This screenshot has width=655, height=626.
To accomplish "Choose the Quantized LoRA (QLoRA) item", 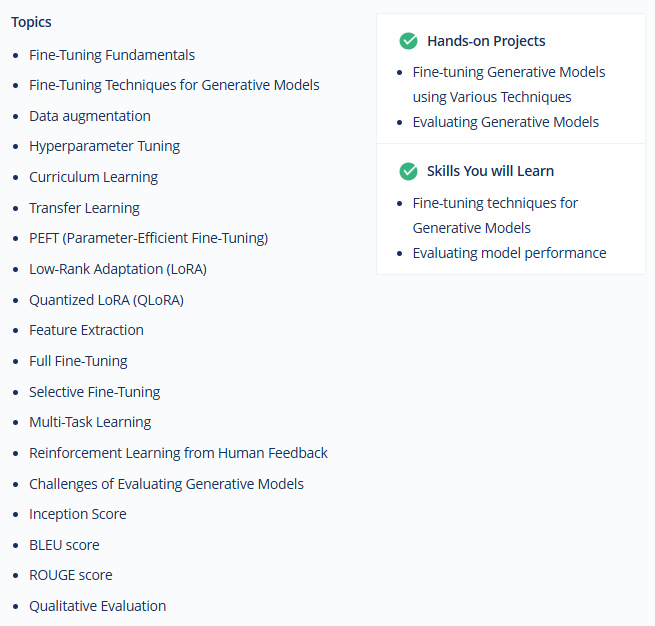I will click(x=107, y=300).
